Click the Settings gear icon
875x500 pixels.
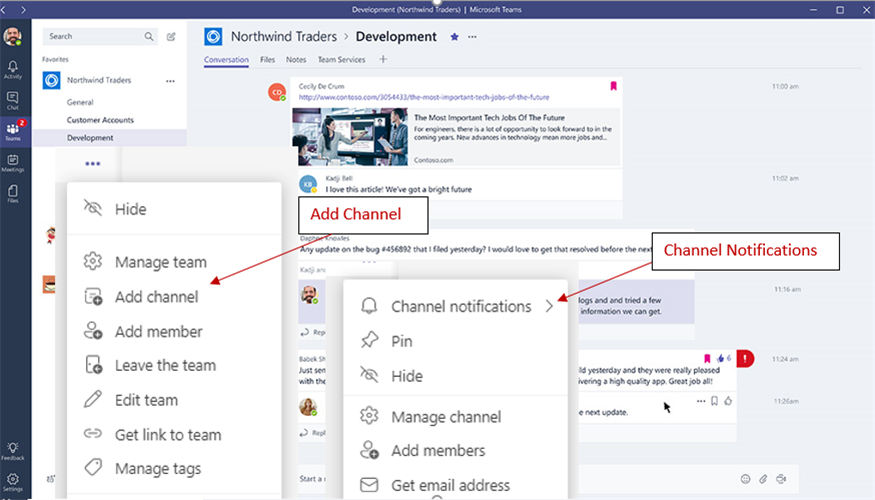click(x=13, y=481)
